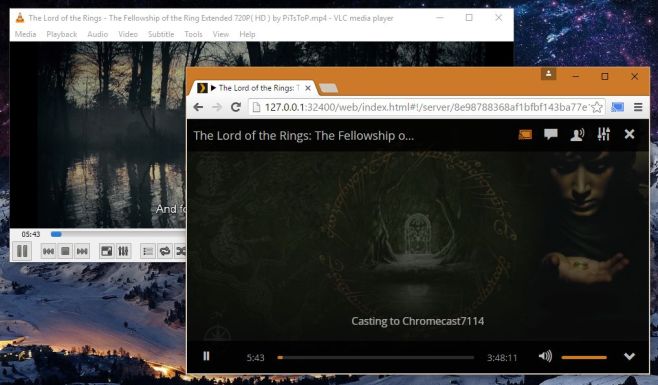
Task: Close the Lord of the Rings browser tab
Action: pyautogui.click(x=308, y=88)
